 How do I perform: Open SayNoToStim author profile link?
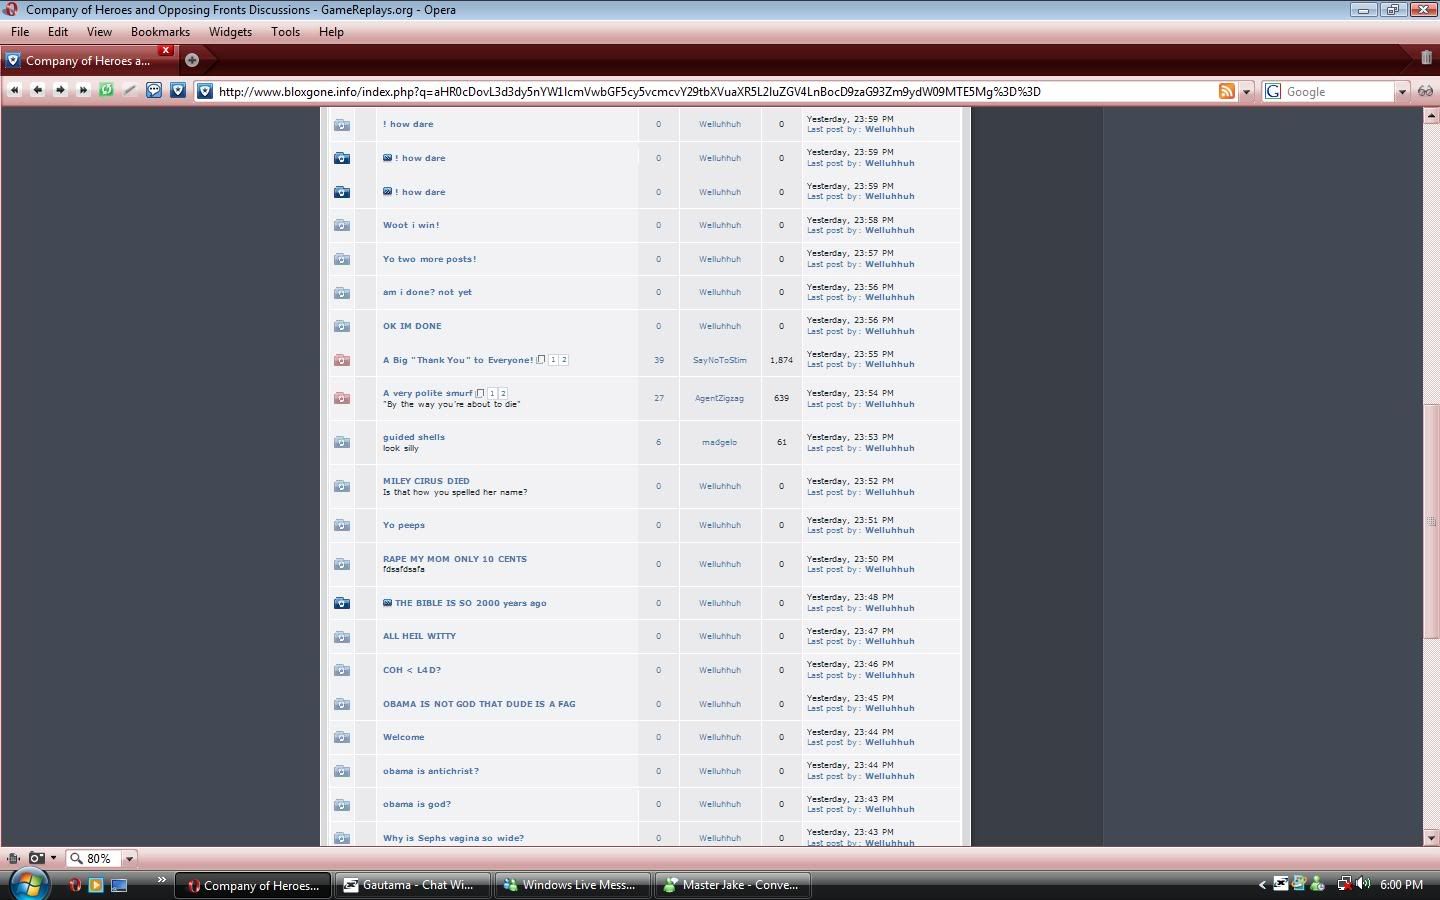point(720,360)
